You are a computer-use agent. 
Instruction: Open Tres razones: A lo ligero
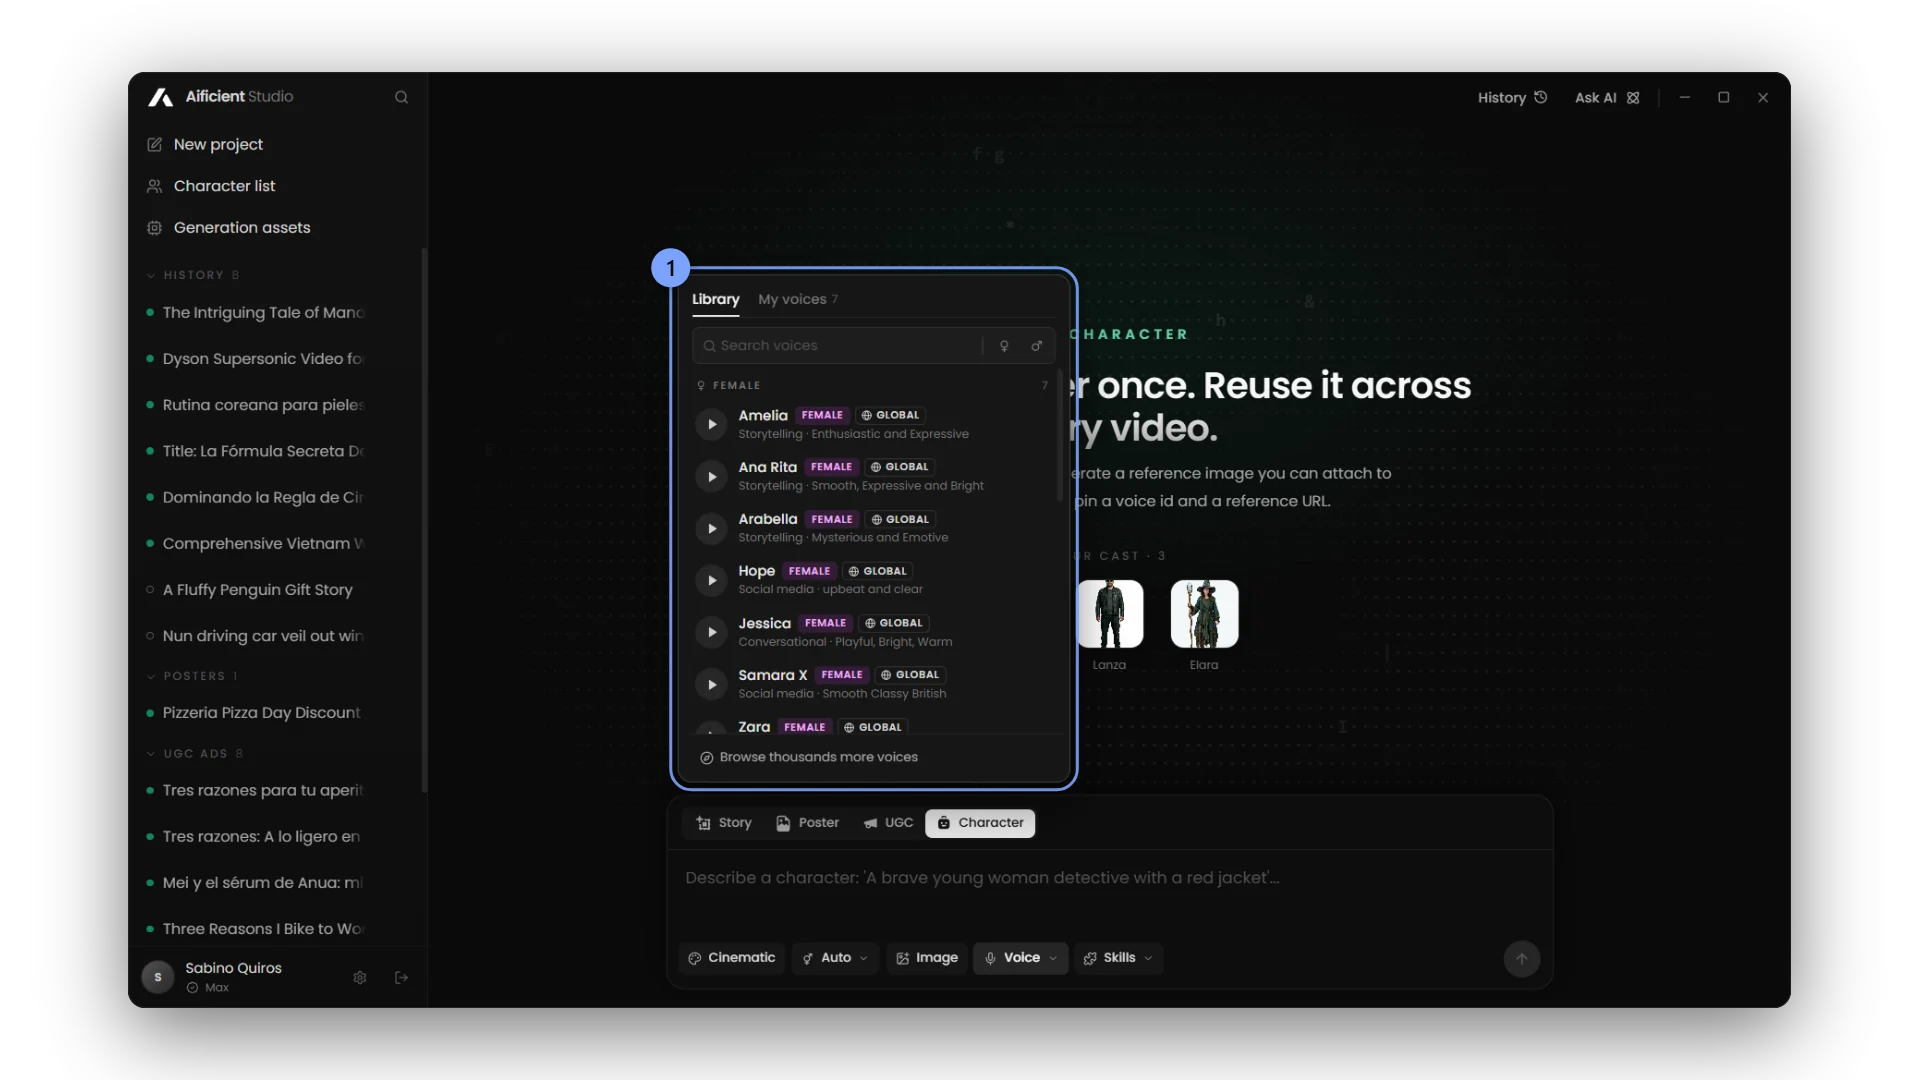[256, 836]
